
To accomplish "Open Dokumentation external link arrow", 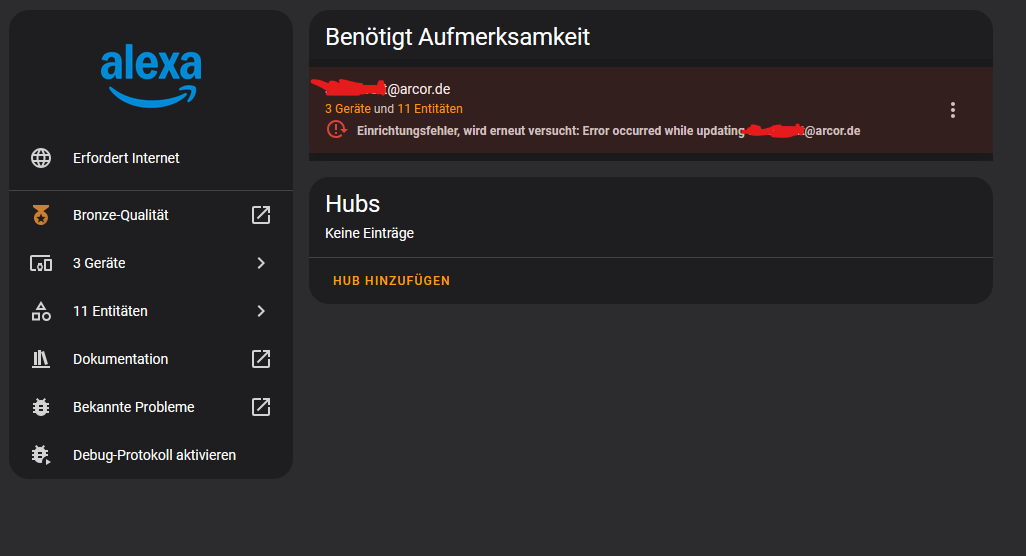I will tap(261, 359).
